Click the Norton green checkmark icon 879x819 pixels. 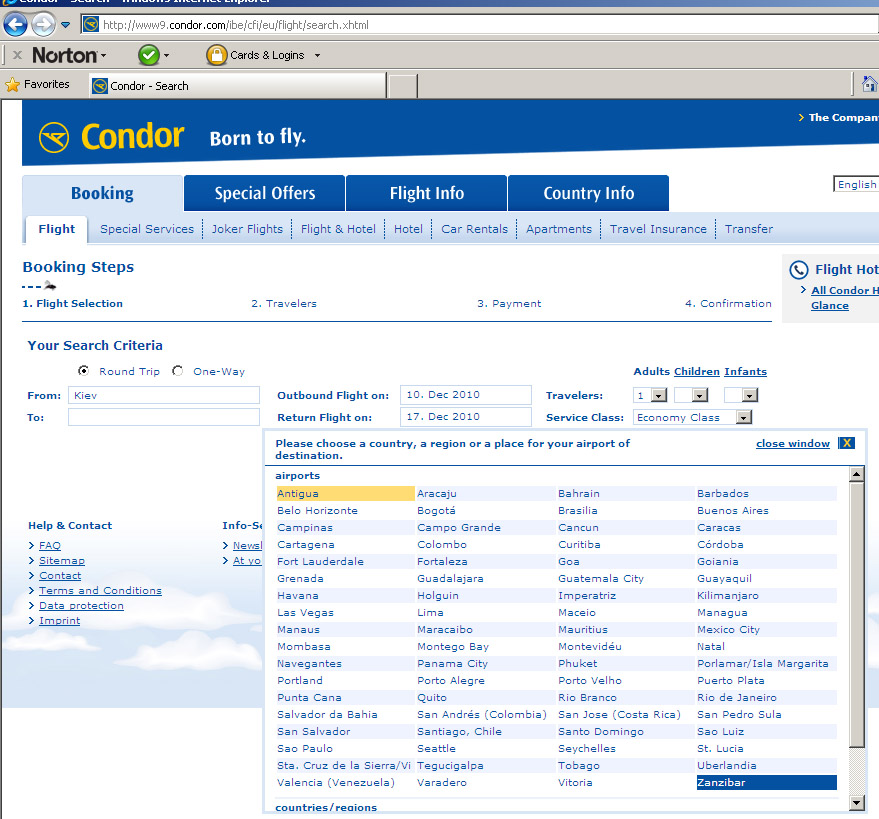[148, 55]
